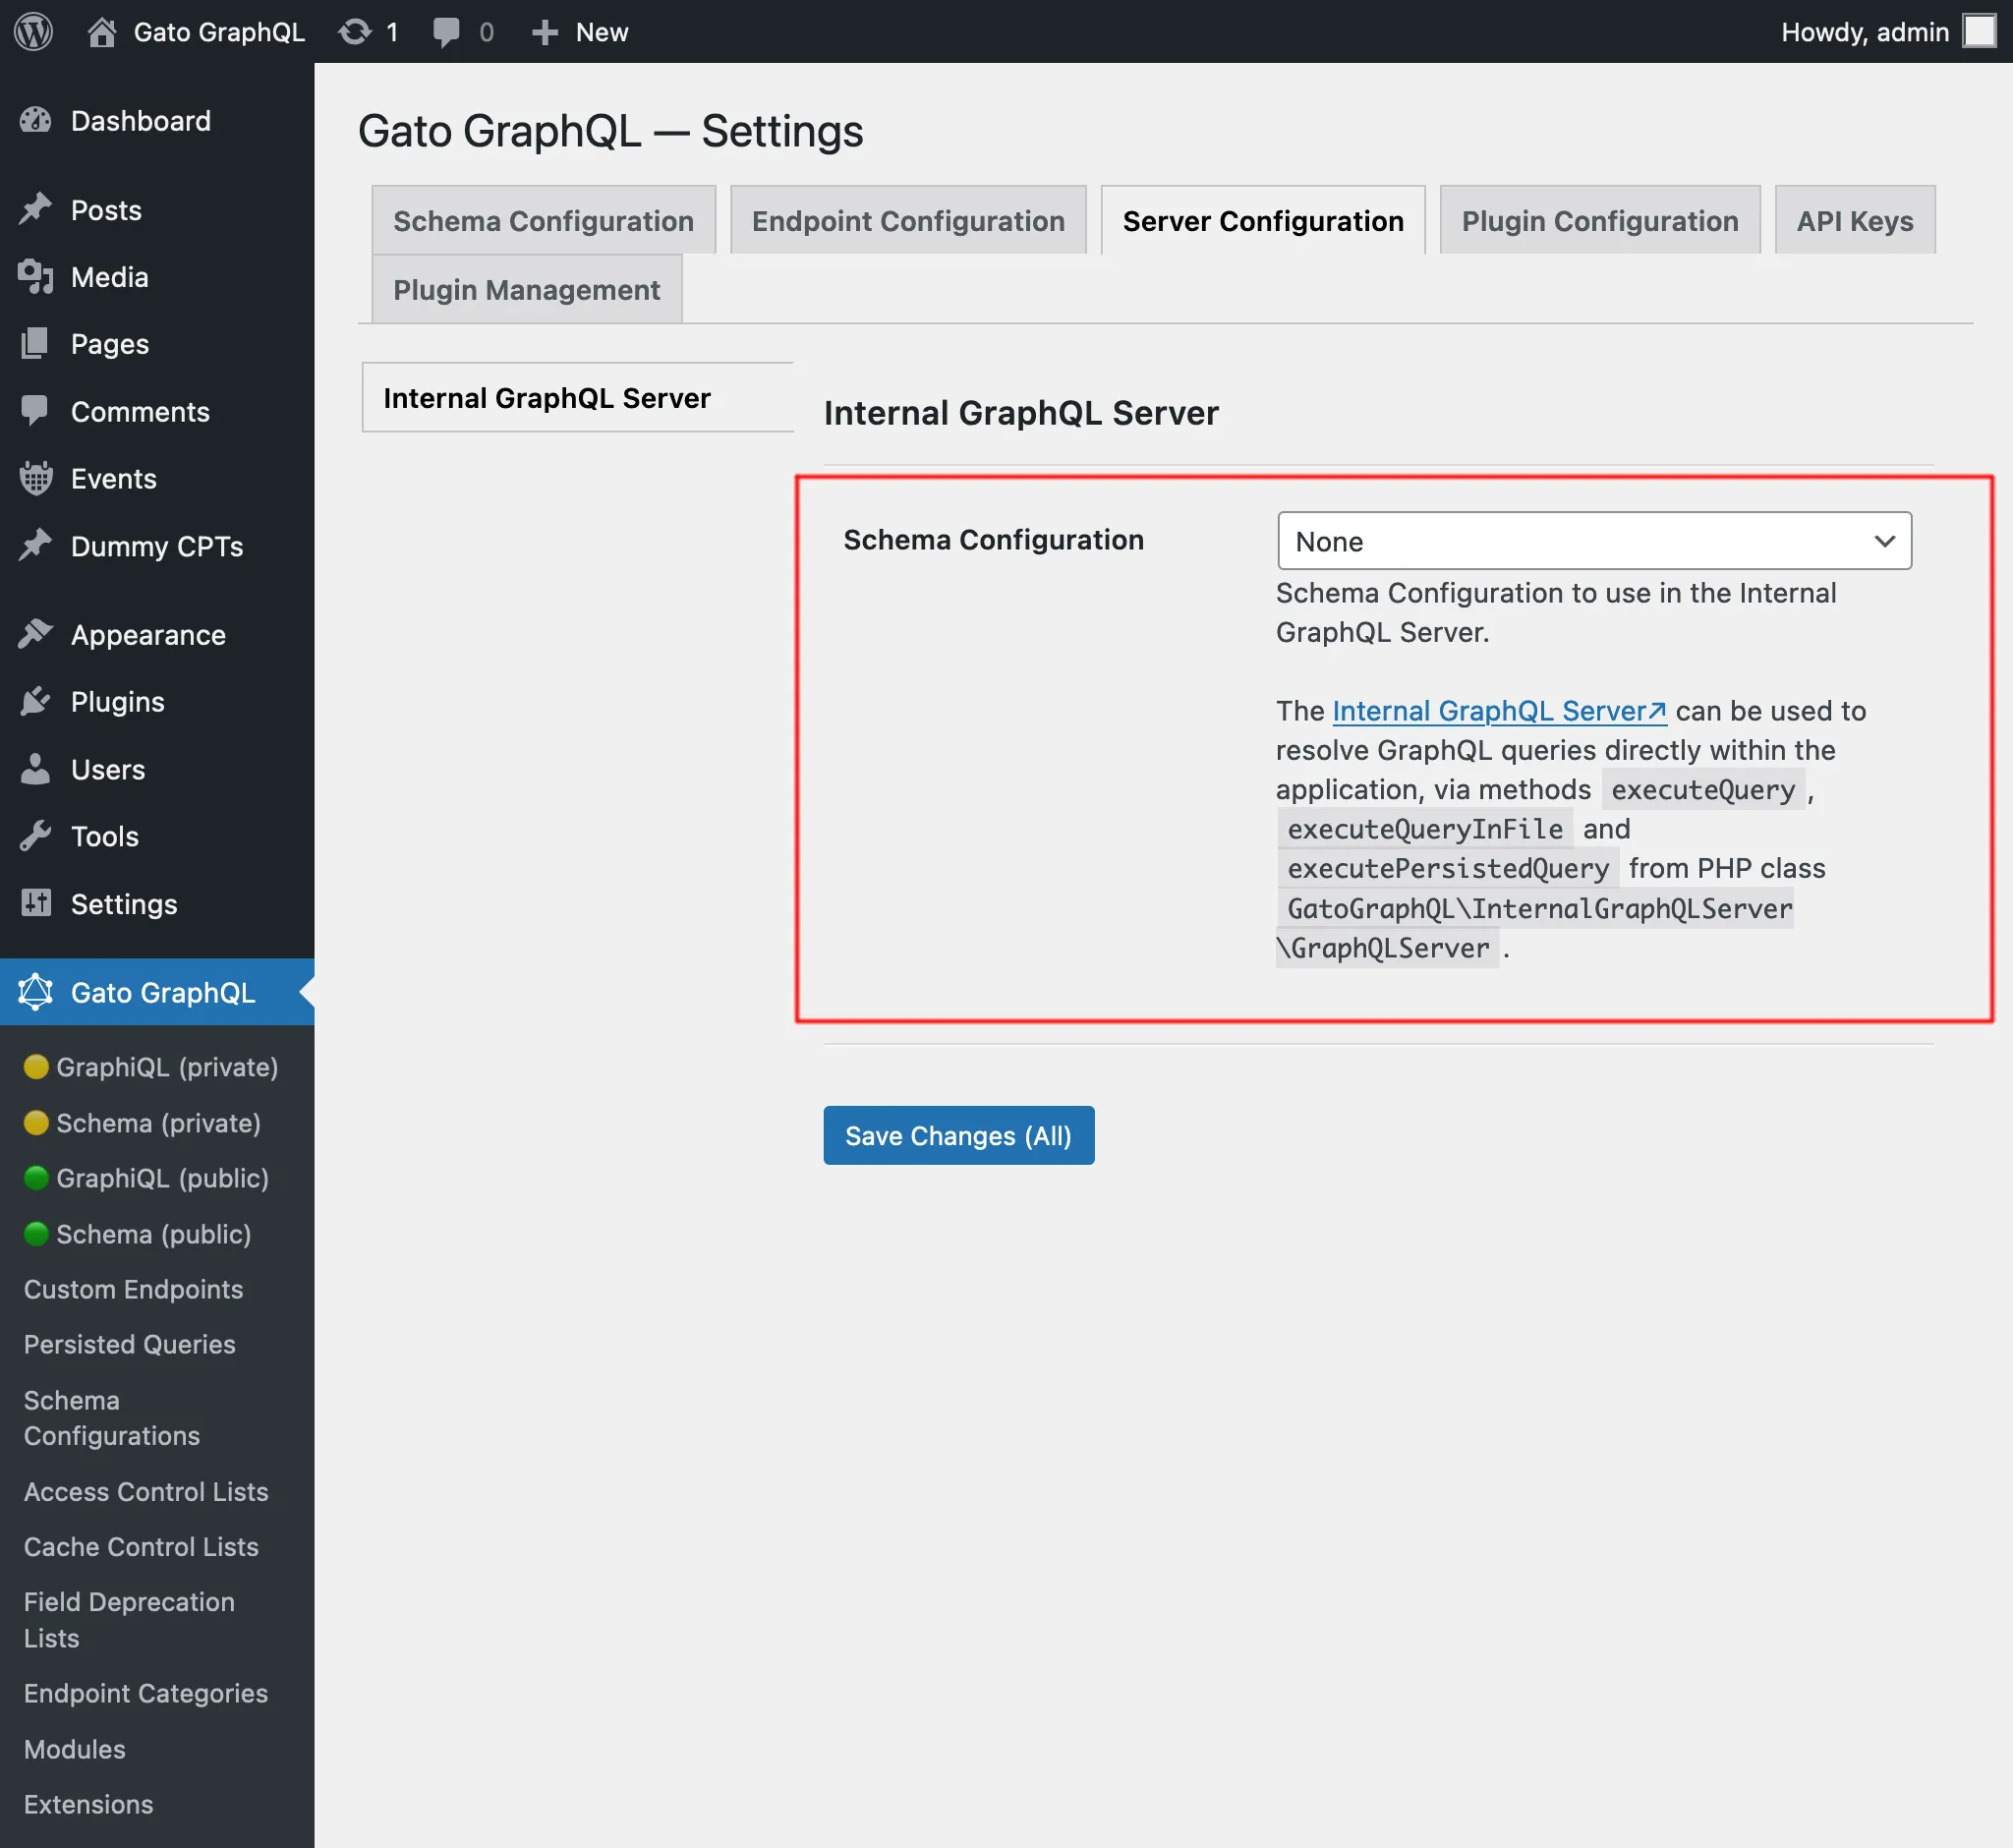Open the Schema Configuration dropdown
This screenshot has width=2013, height=1848.
(1592, 542)
